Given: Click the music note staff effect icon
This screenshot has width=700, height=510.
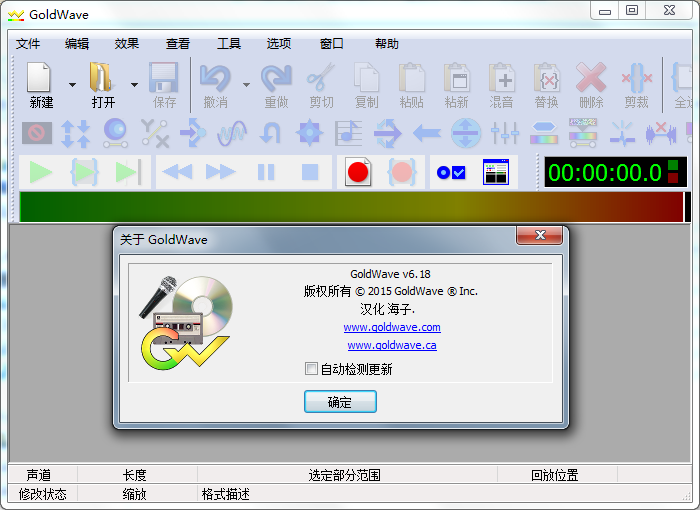Looking at the screenshot, I should point(349,133).
